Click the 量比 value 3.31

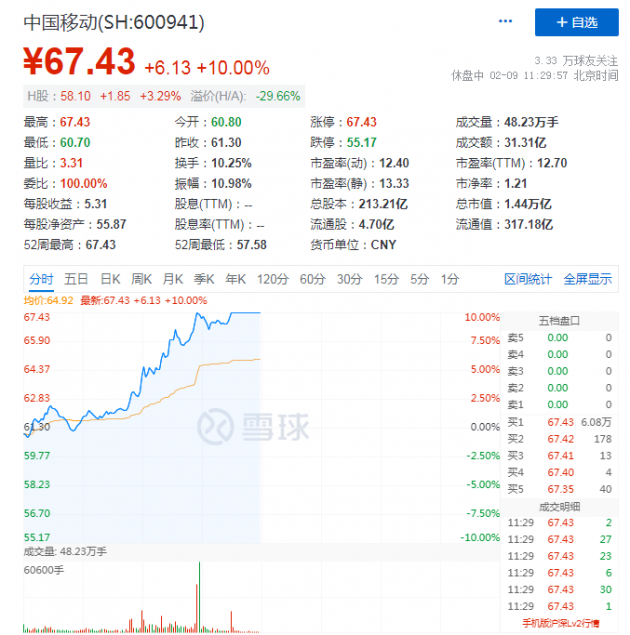point(71,163)
